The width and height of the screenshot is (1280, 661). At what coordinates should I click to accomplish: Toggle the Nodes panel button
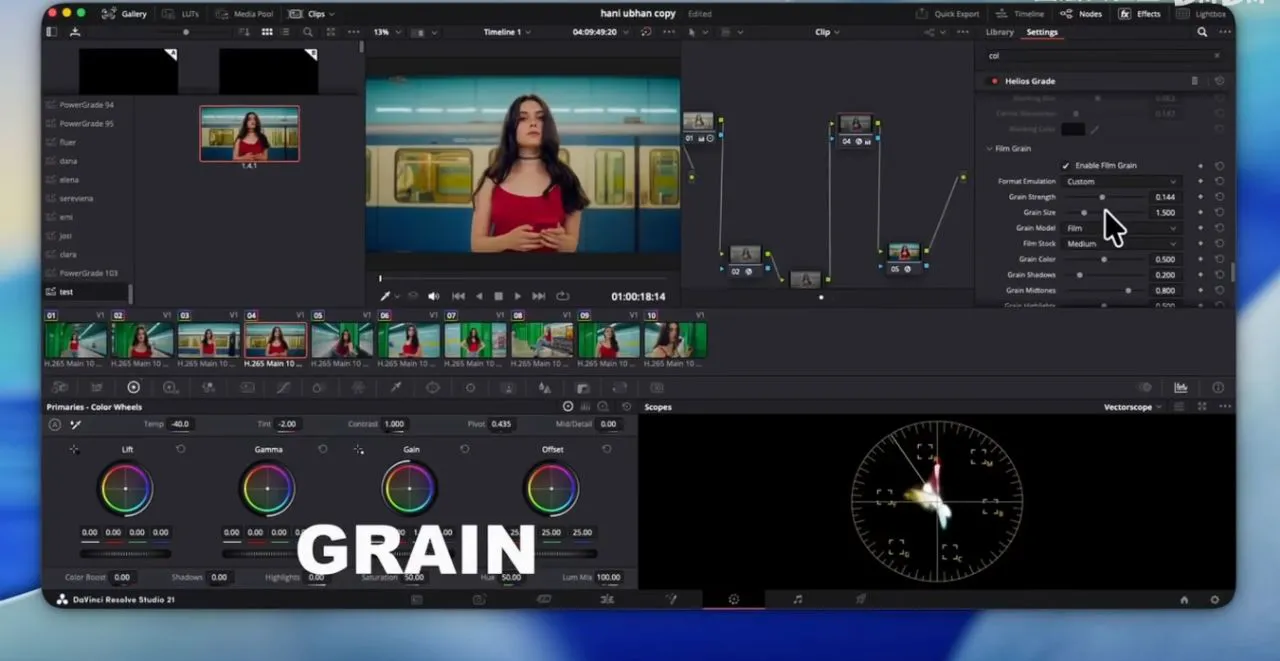pos(1081,14)
